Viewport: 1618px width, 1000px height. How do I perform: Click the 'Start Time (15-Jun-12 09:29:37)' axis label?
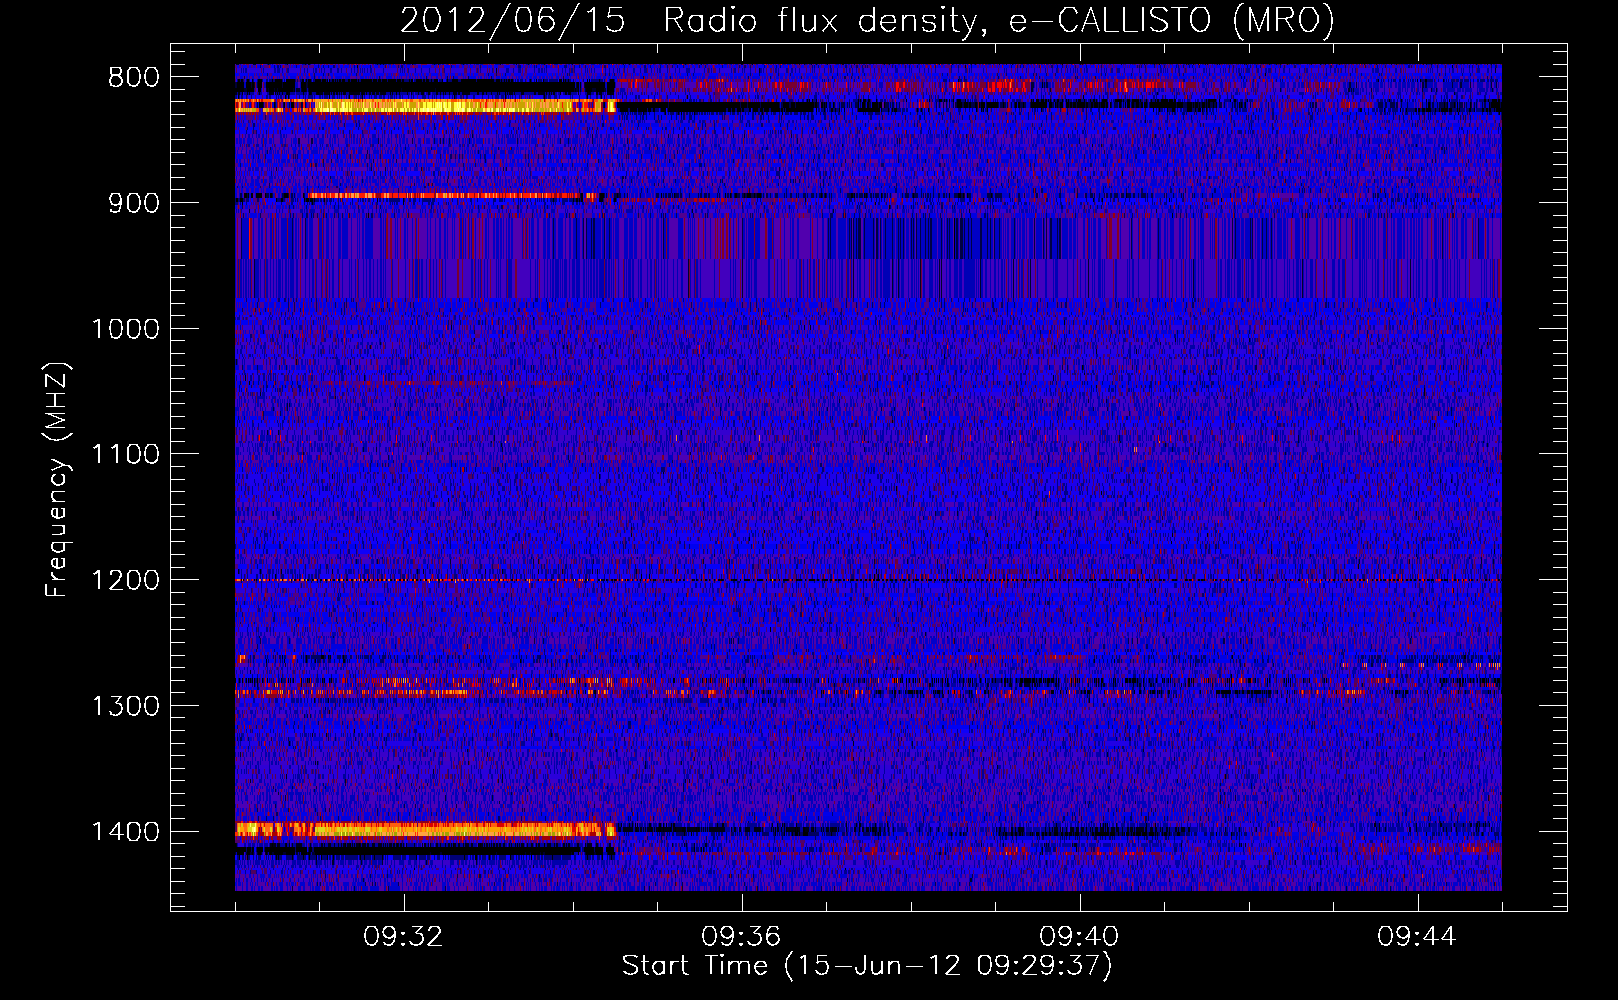point(867,966)
